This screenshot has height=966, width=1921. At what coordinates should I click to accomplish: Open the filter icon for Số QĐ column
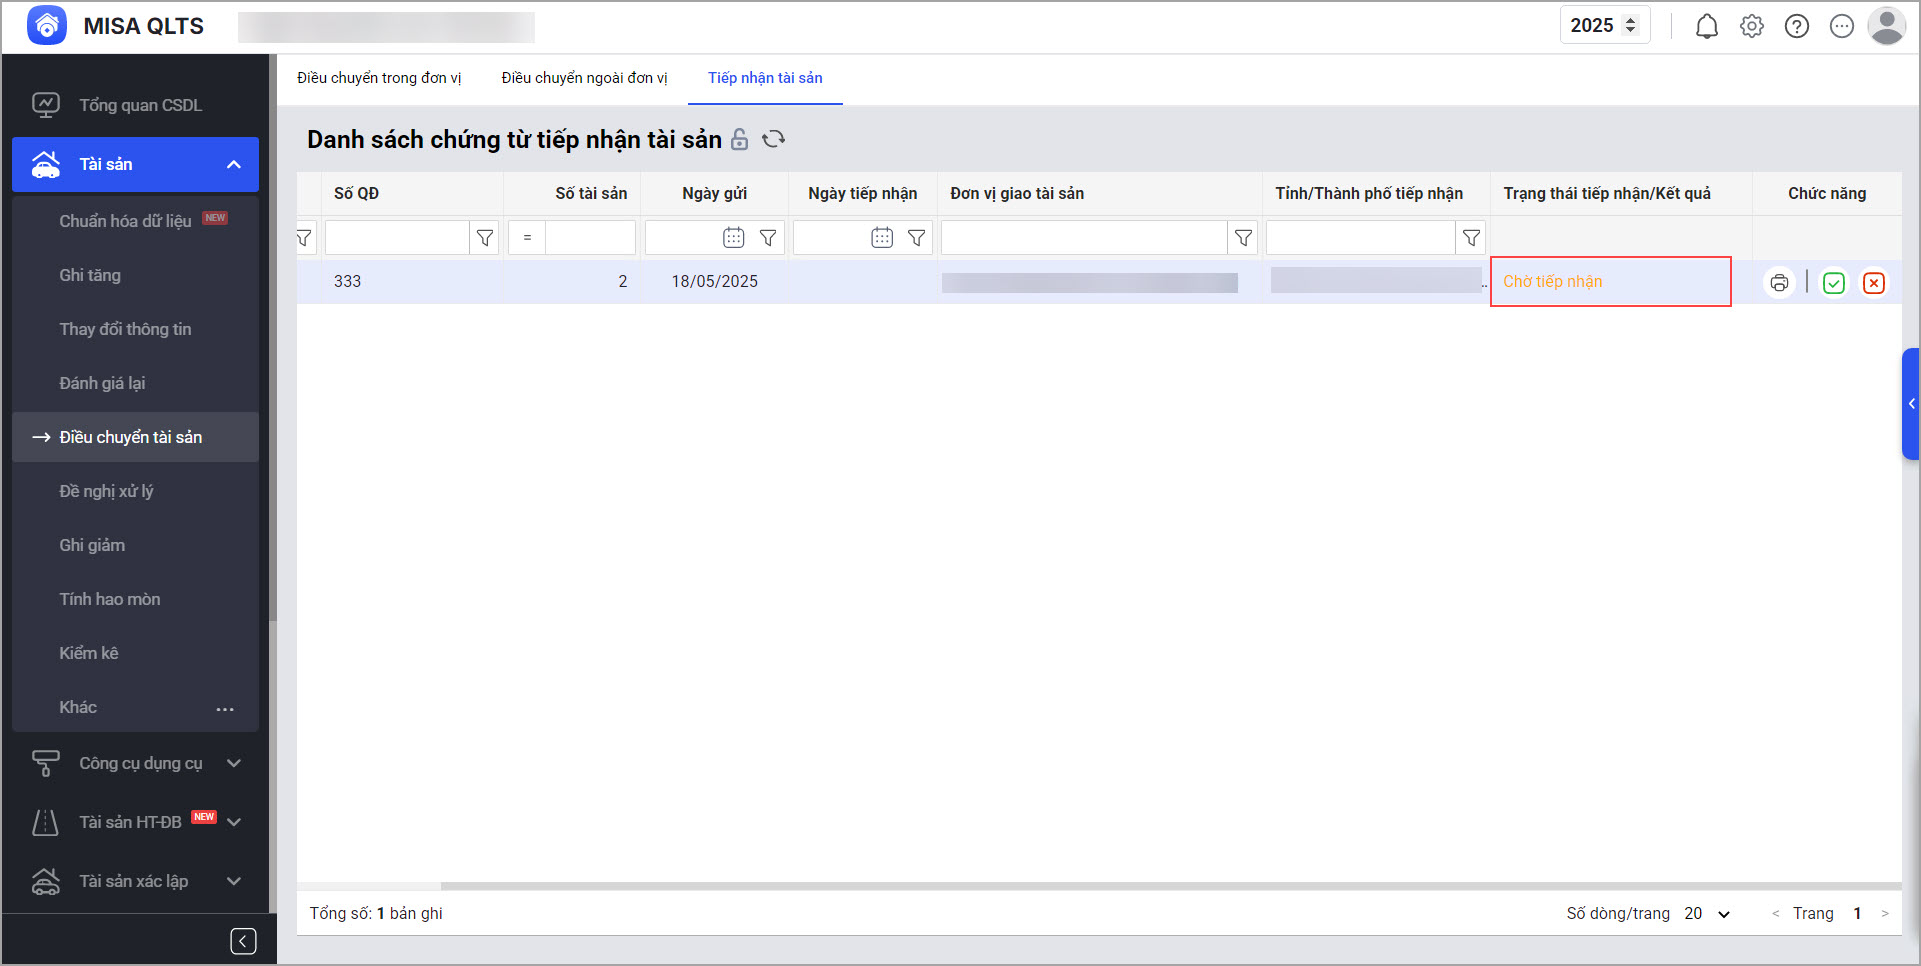tap(485, 238)
